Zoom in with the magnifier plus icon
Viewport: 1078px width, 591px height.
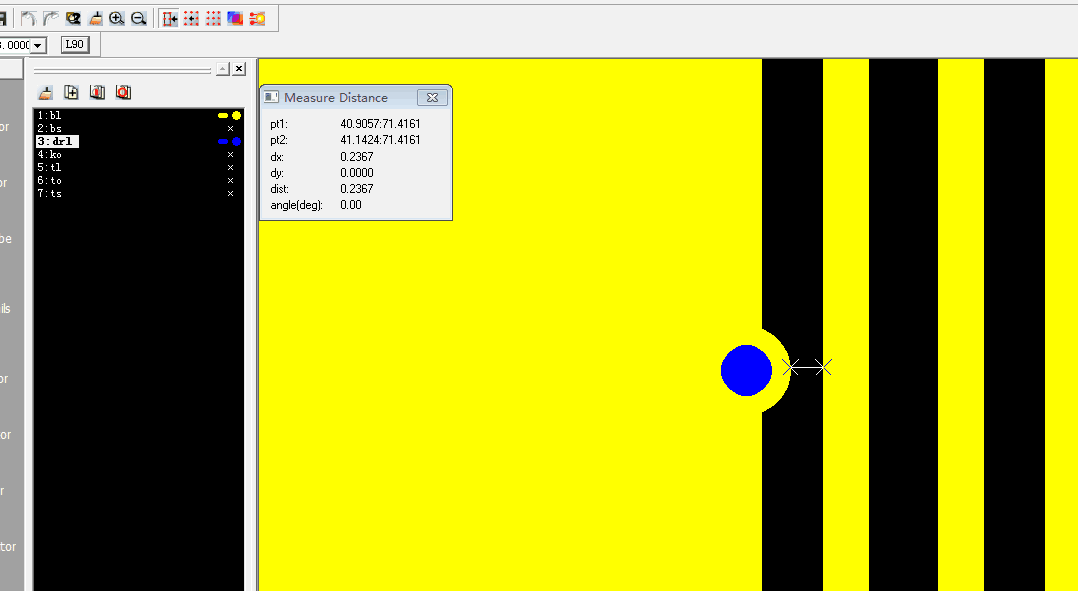pos(117,19)
